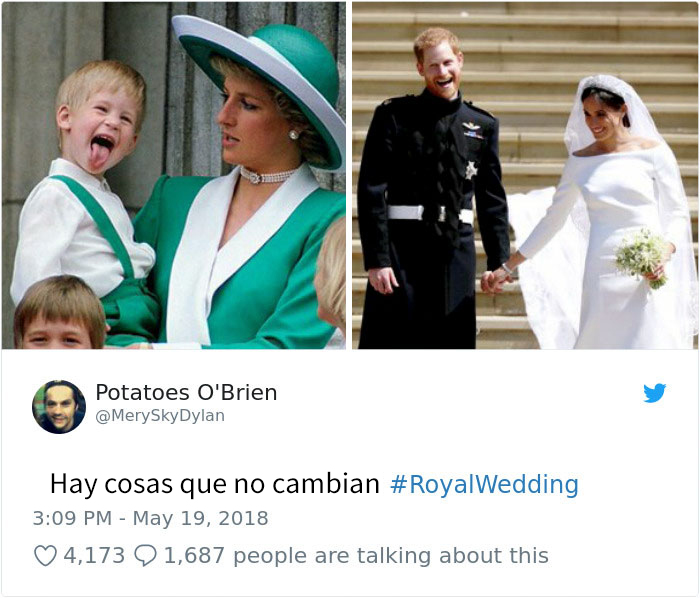The width and height of the screenshot is (700, 598).
Task: Click the reply speech bubble icon
Action: point(146,556)
